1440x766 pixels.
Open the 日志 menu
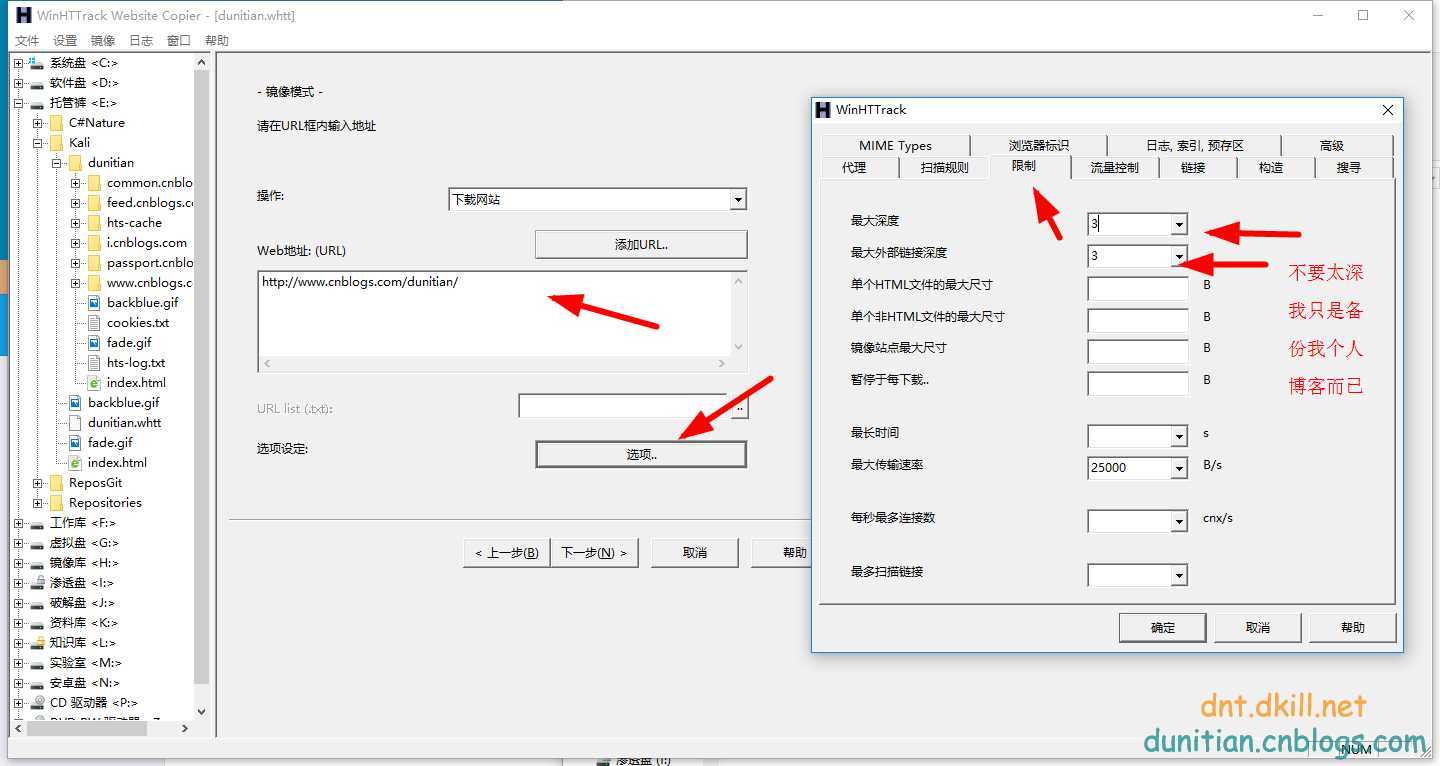(x=141, y=41)
